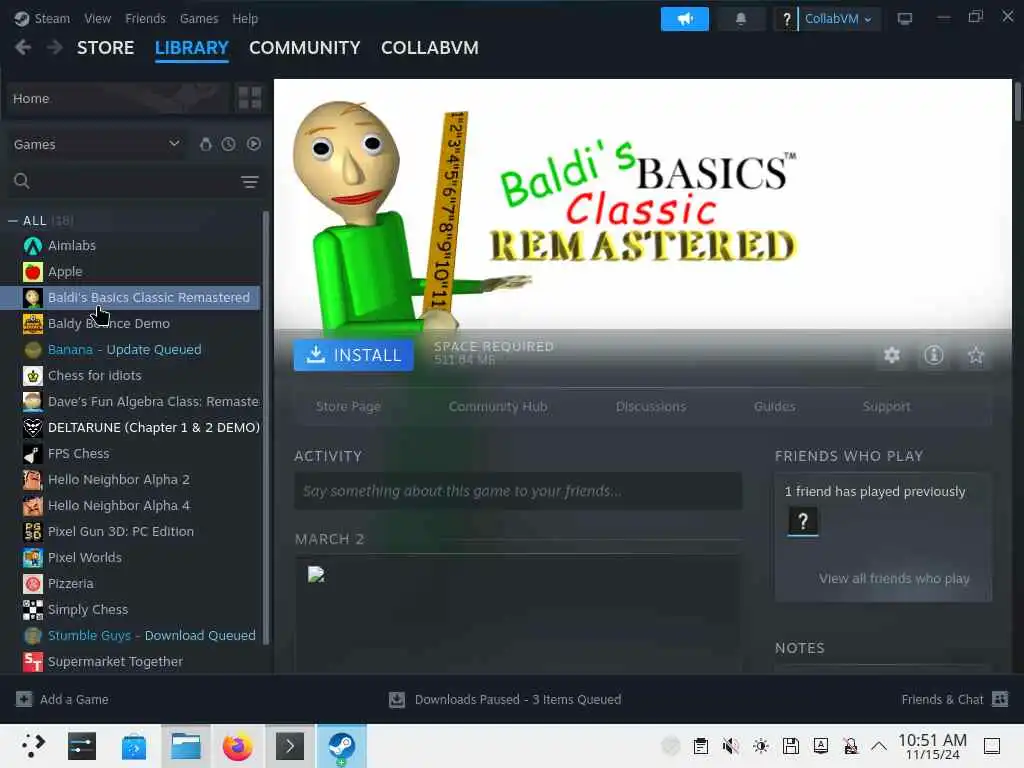Screen dimensions: 1024x768
Task: Select Chess for idiots
Action: [x=131, y=376]
